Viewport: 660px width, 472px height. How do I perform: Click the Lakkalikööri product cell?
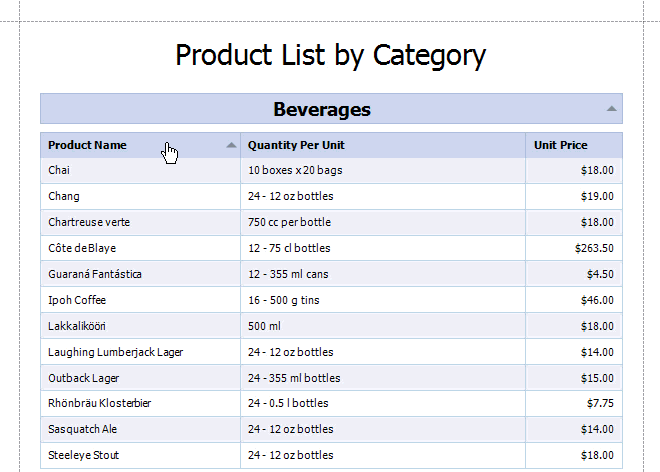tap(77, 326)
